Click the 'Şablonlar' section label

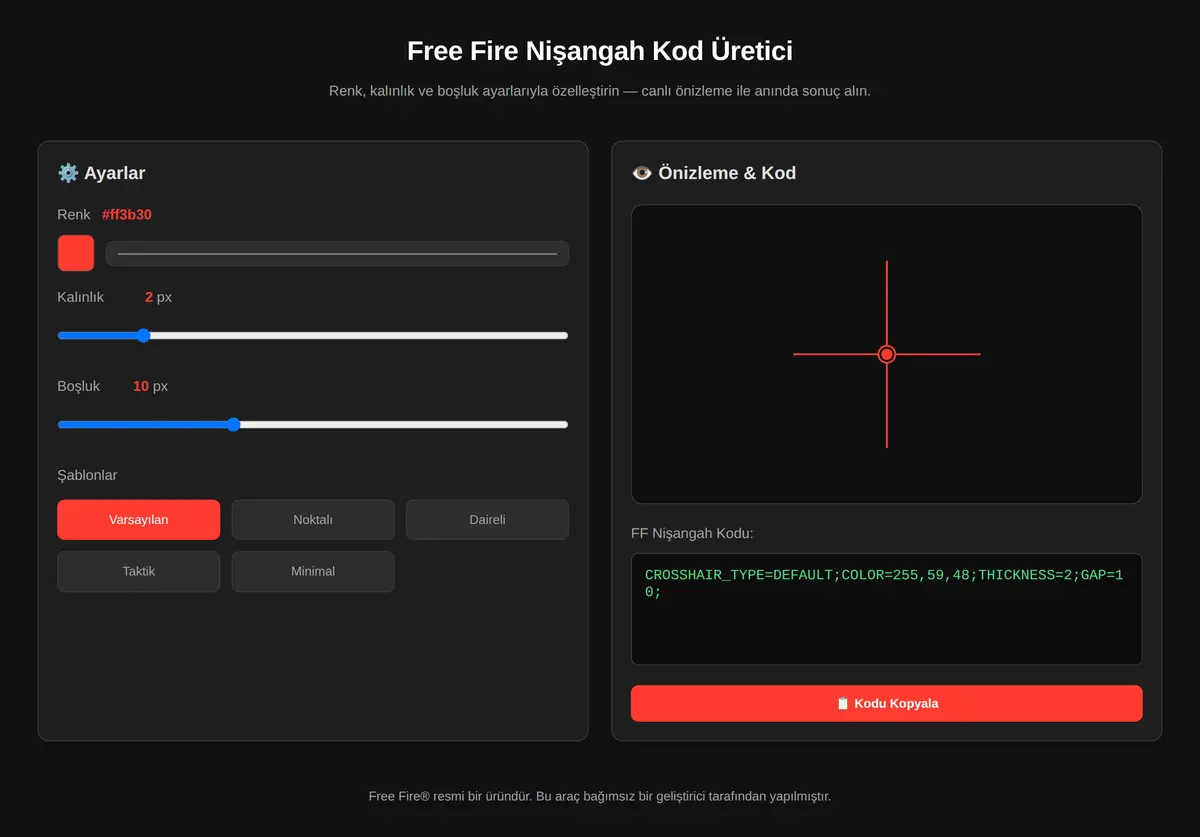[87, 475]
